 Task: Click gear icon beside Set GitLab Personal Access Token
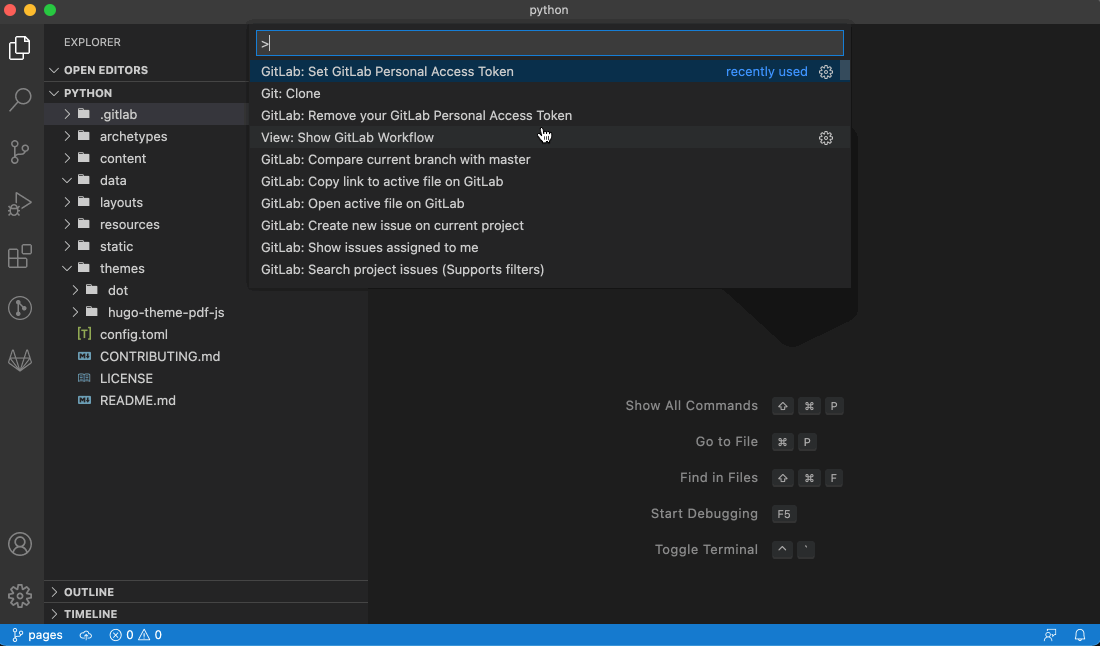coord(826,72)
